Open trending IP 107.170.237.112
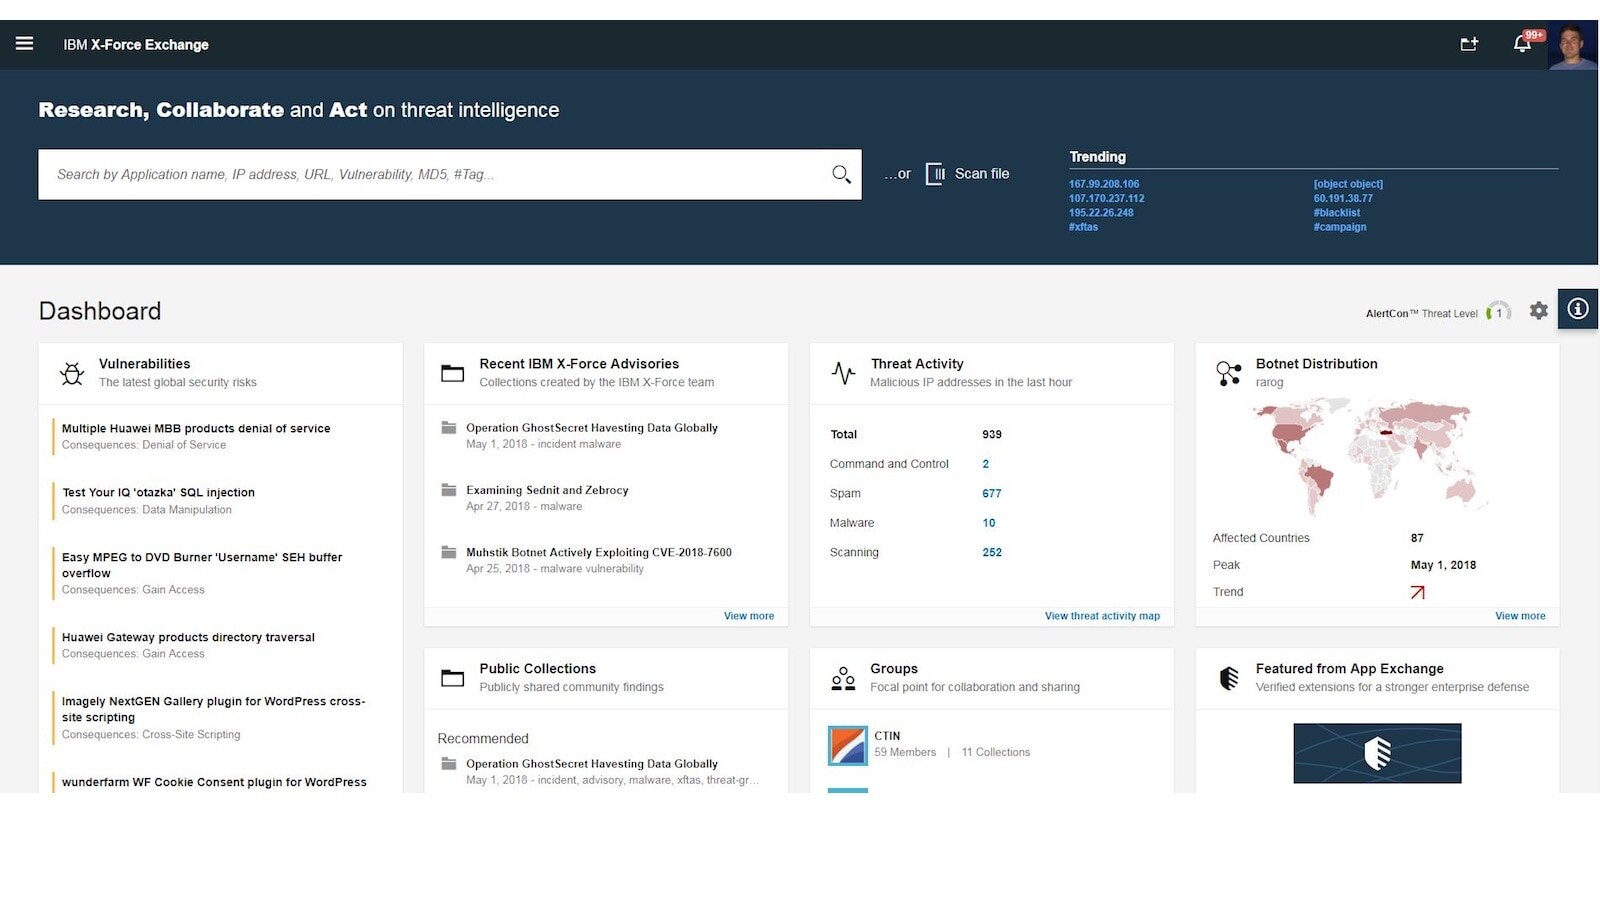Image resolution: width=1600 pixels, height=900 pixels. [x=1107, y=198]
